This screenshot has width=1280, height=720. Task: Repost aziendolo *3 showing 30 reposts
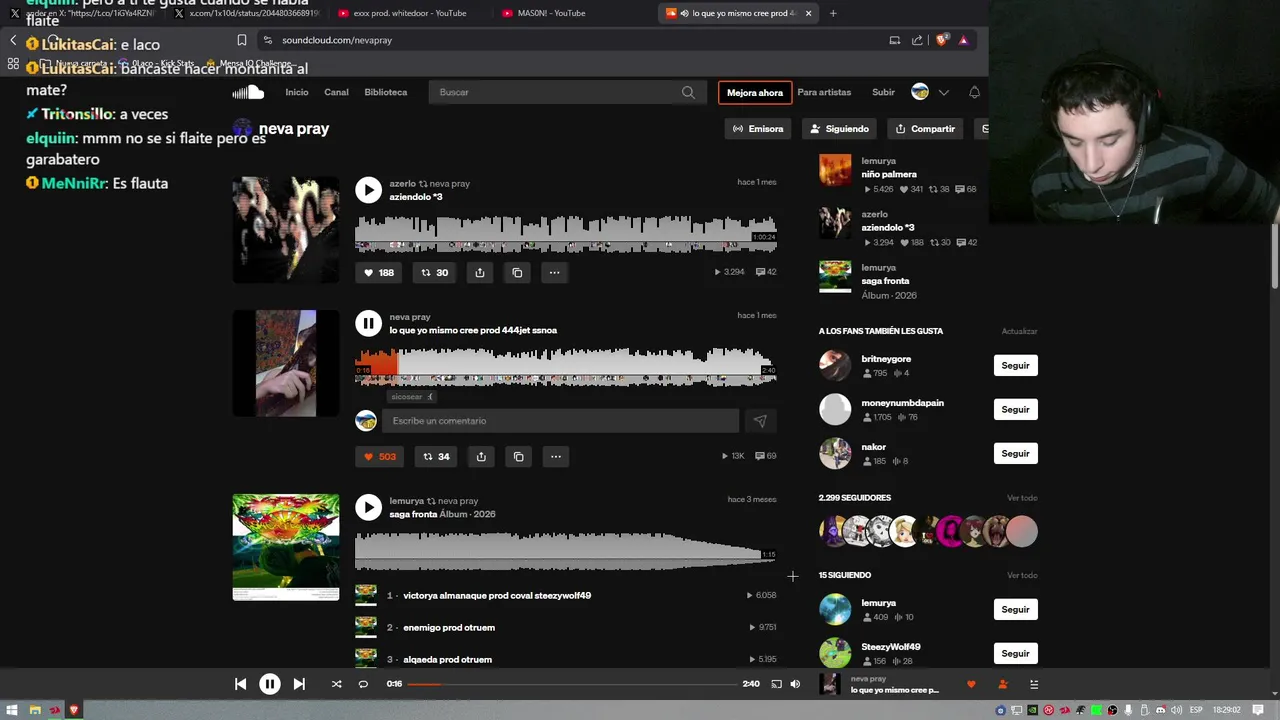point(434,272)
